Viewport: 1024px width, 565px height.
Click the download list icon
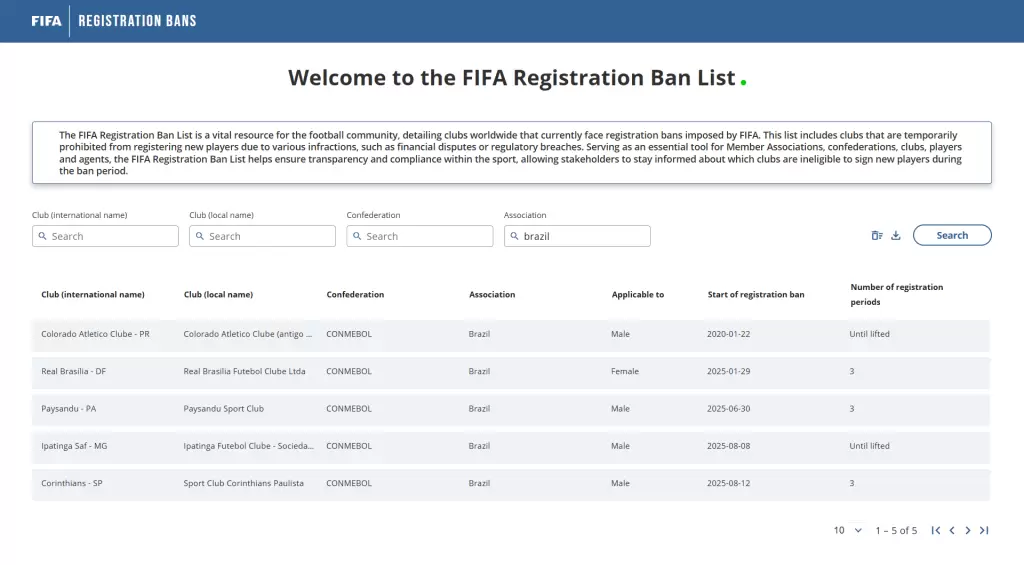[x=896, y=236]
